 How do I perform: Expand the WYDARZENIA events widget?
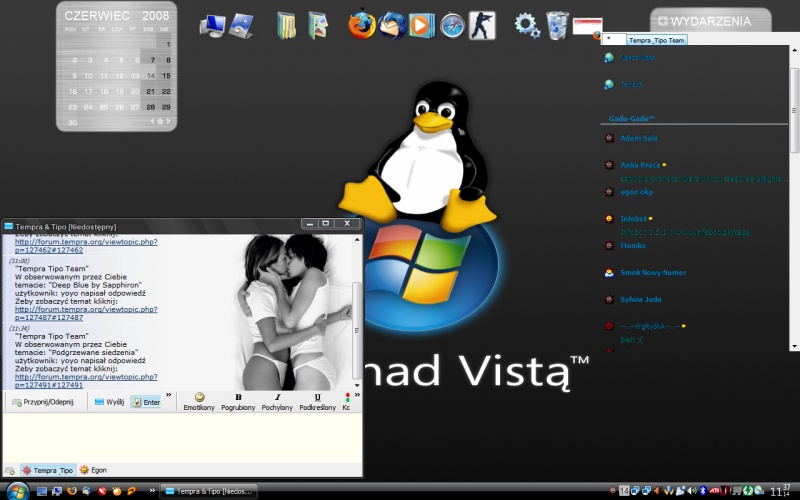click(662, 21)
